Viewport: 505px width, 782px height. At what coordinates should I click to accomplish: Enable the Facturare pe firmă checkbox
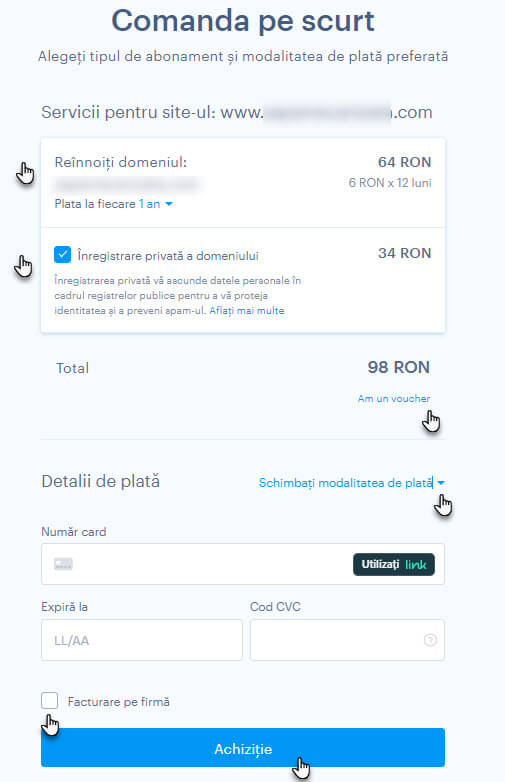click(49, 701)
